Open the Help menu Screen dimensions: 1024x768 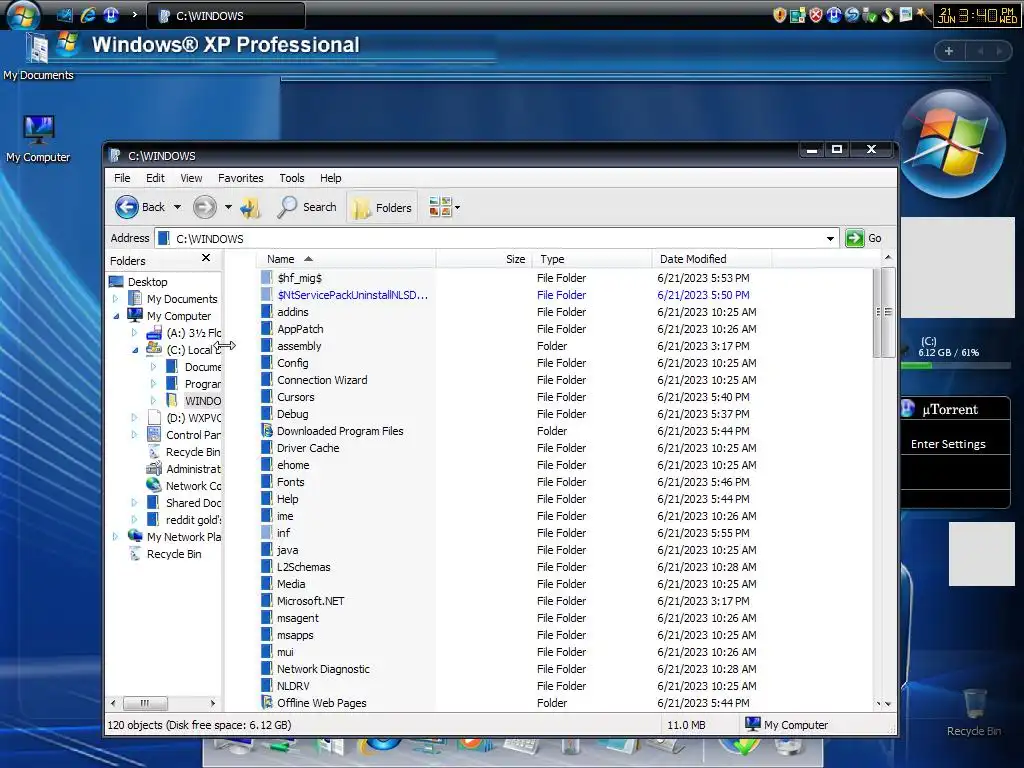point(330,178)
